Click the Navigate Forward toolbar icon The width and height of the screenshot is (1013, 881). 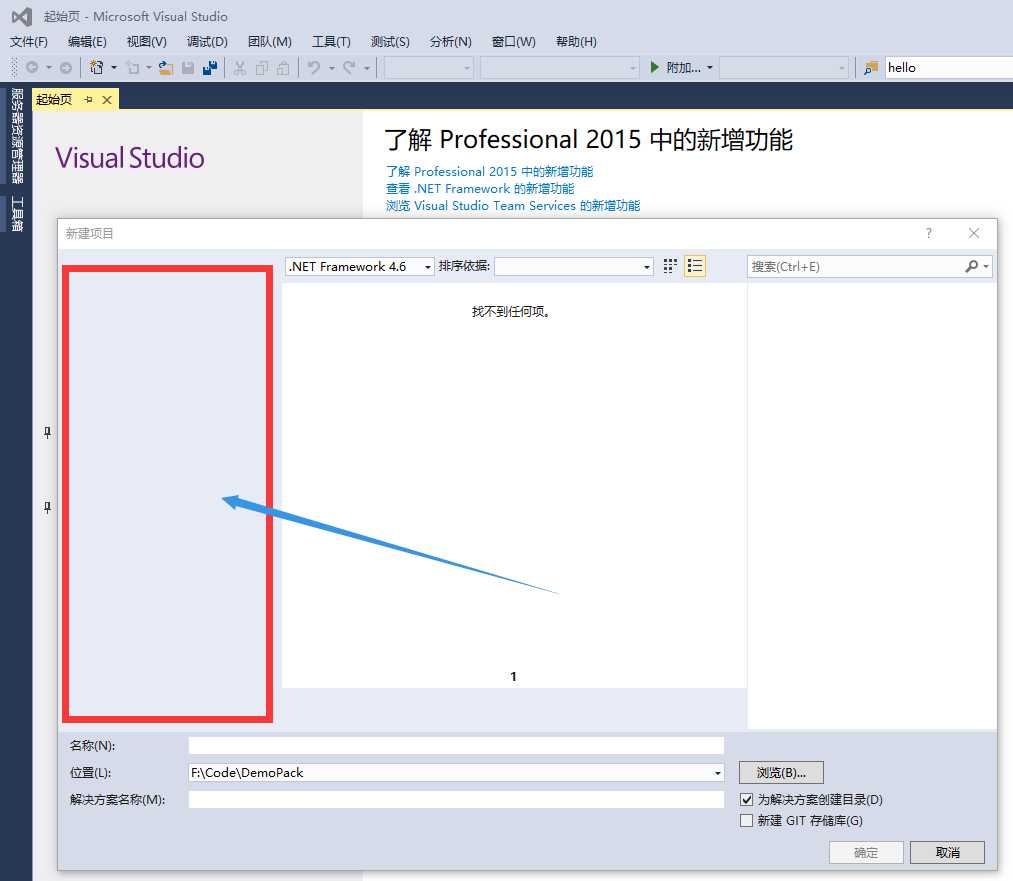click(65, 67)
